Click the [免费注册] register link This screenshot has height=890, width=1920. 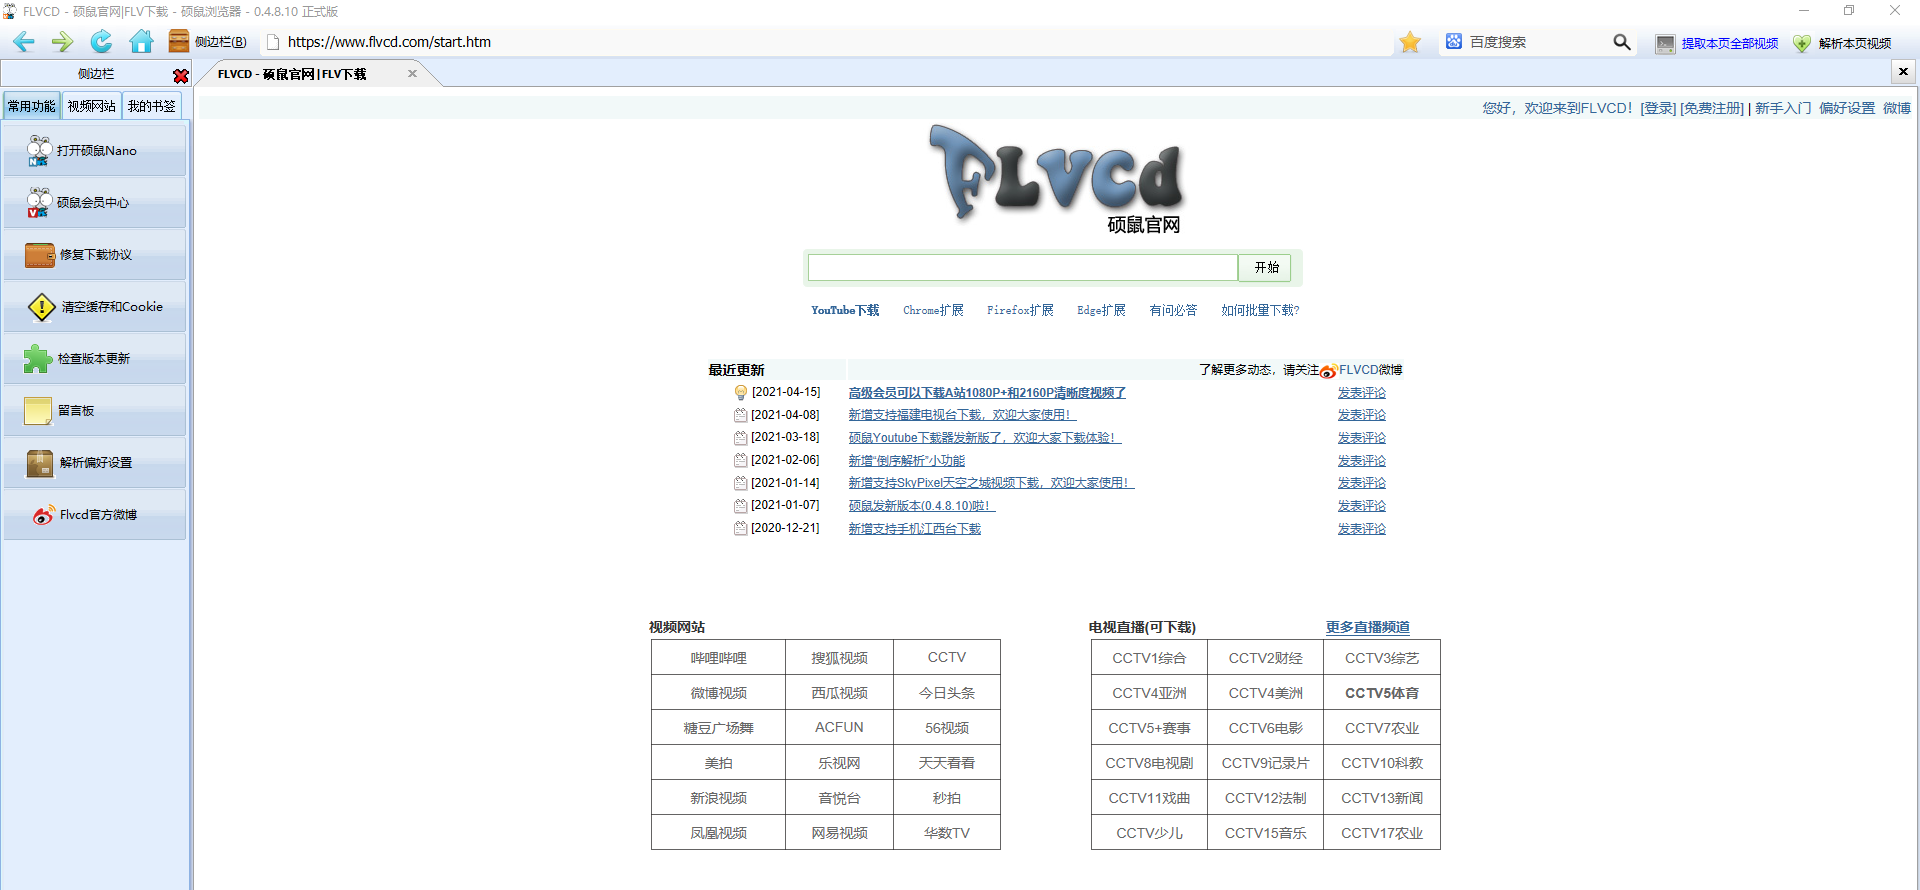(x=1712, y=108)
